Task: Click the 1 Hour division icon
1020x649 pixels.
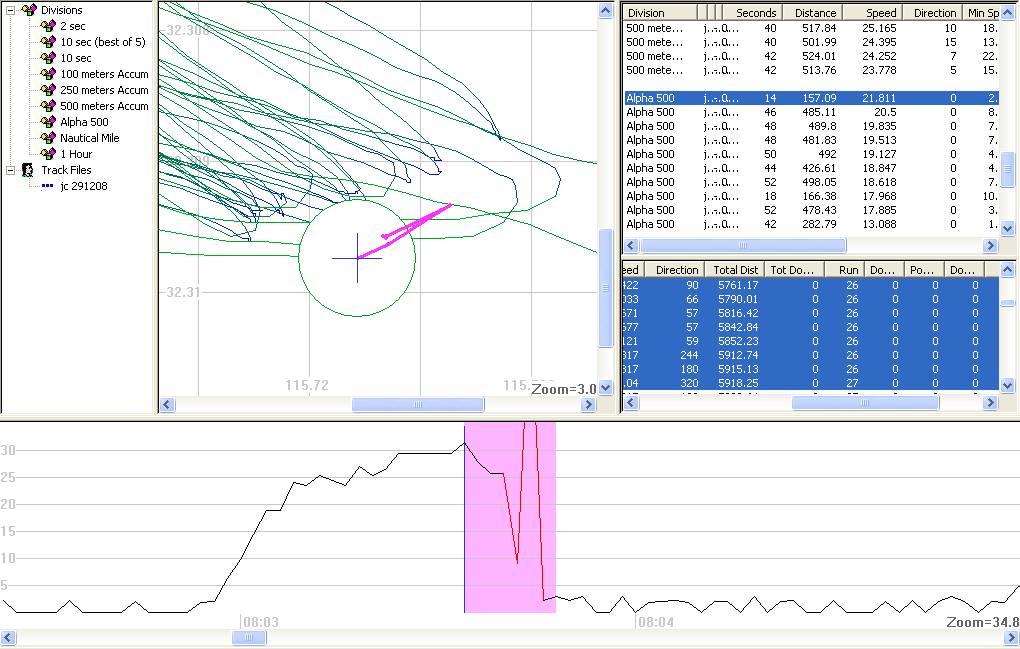Action: tap(46, 154)
